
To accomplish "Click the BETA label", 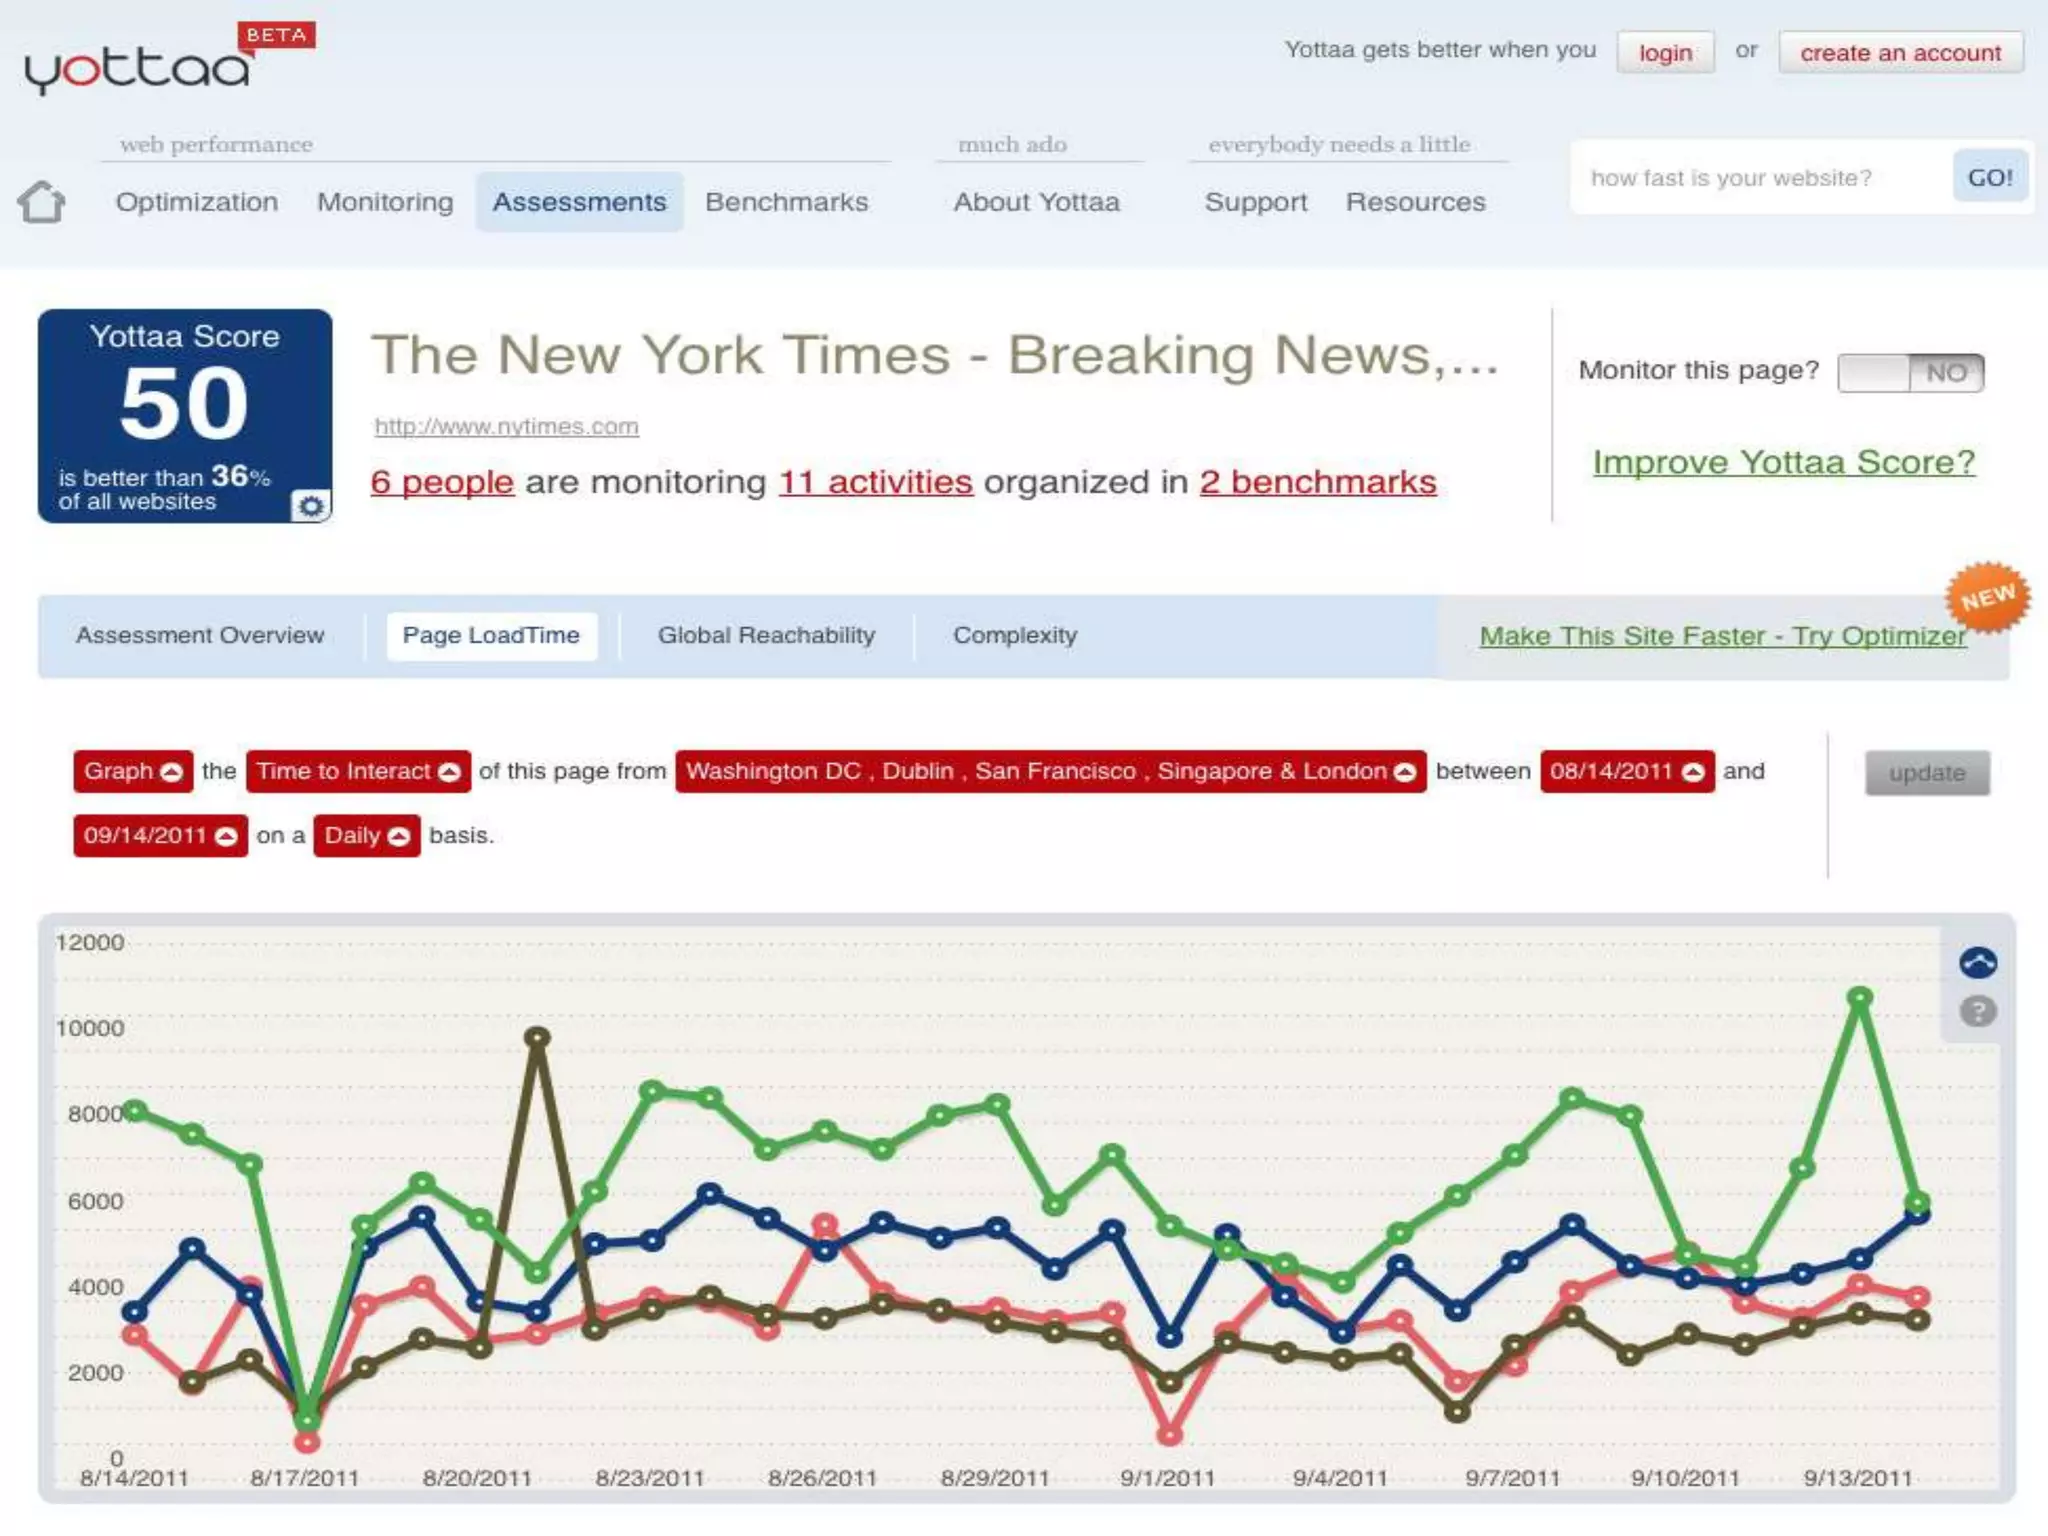I will [277, 35].
